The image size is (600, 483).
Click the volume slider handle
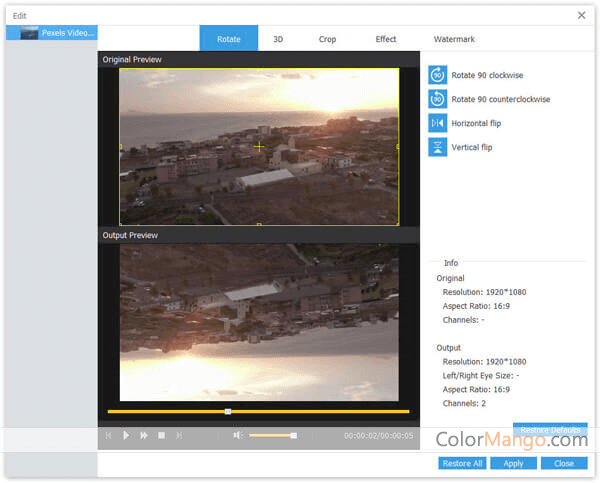pyautogui.click(x=293, y=435)
